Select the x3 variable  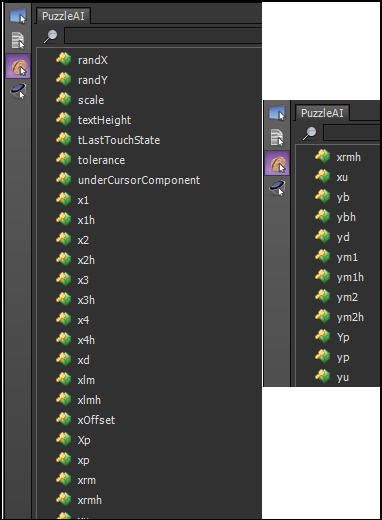[83, 280]
